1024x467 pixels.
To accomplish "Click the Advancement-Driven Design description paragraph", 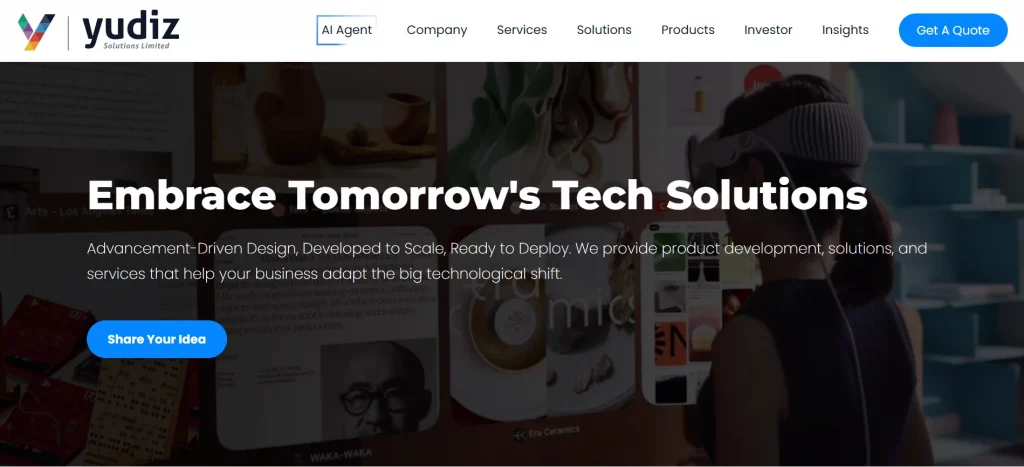I will click(507, 261).
